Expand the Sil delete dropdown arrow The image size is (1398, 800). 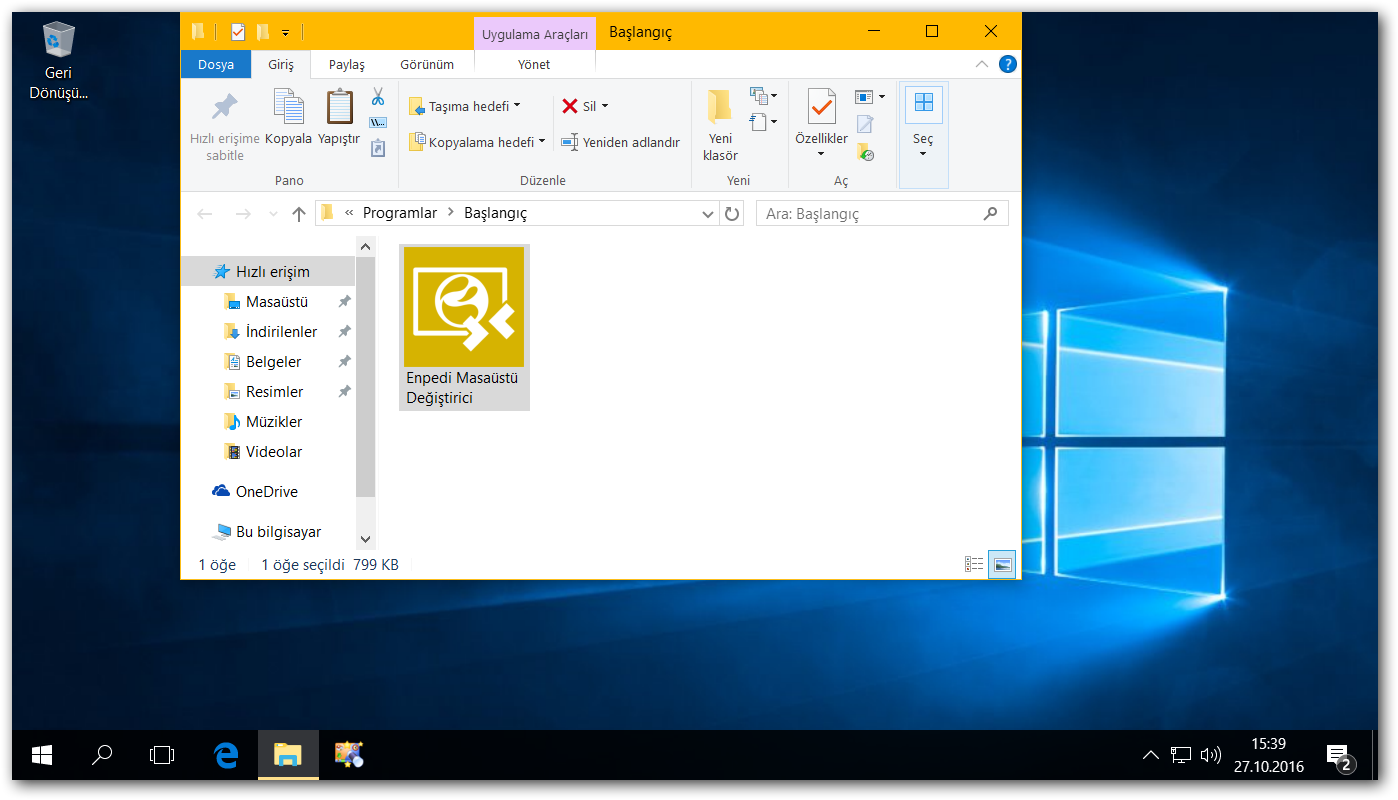[x=604, y=106]
